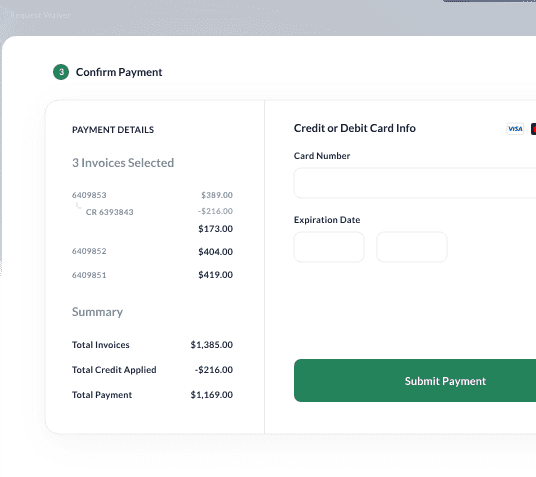Click the faded Request Waiver link
The height and width of the screenshot is (477, 536).
click(x=41, y=15)
